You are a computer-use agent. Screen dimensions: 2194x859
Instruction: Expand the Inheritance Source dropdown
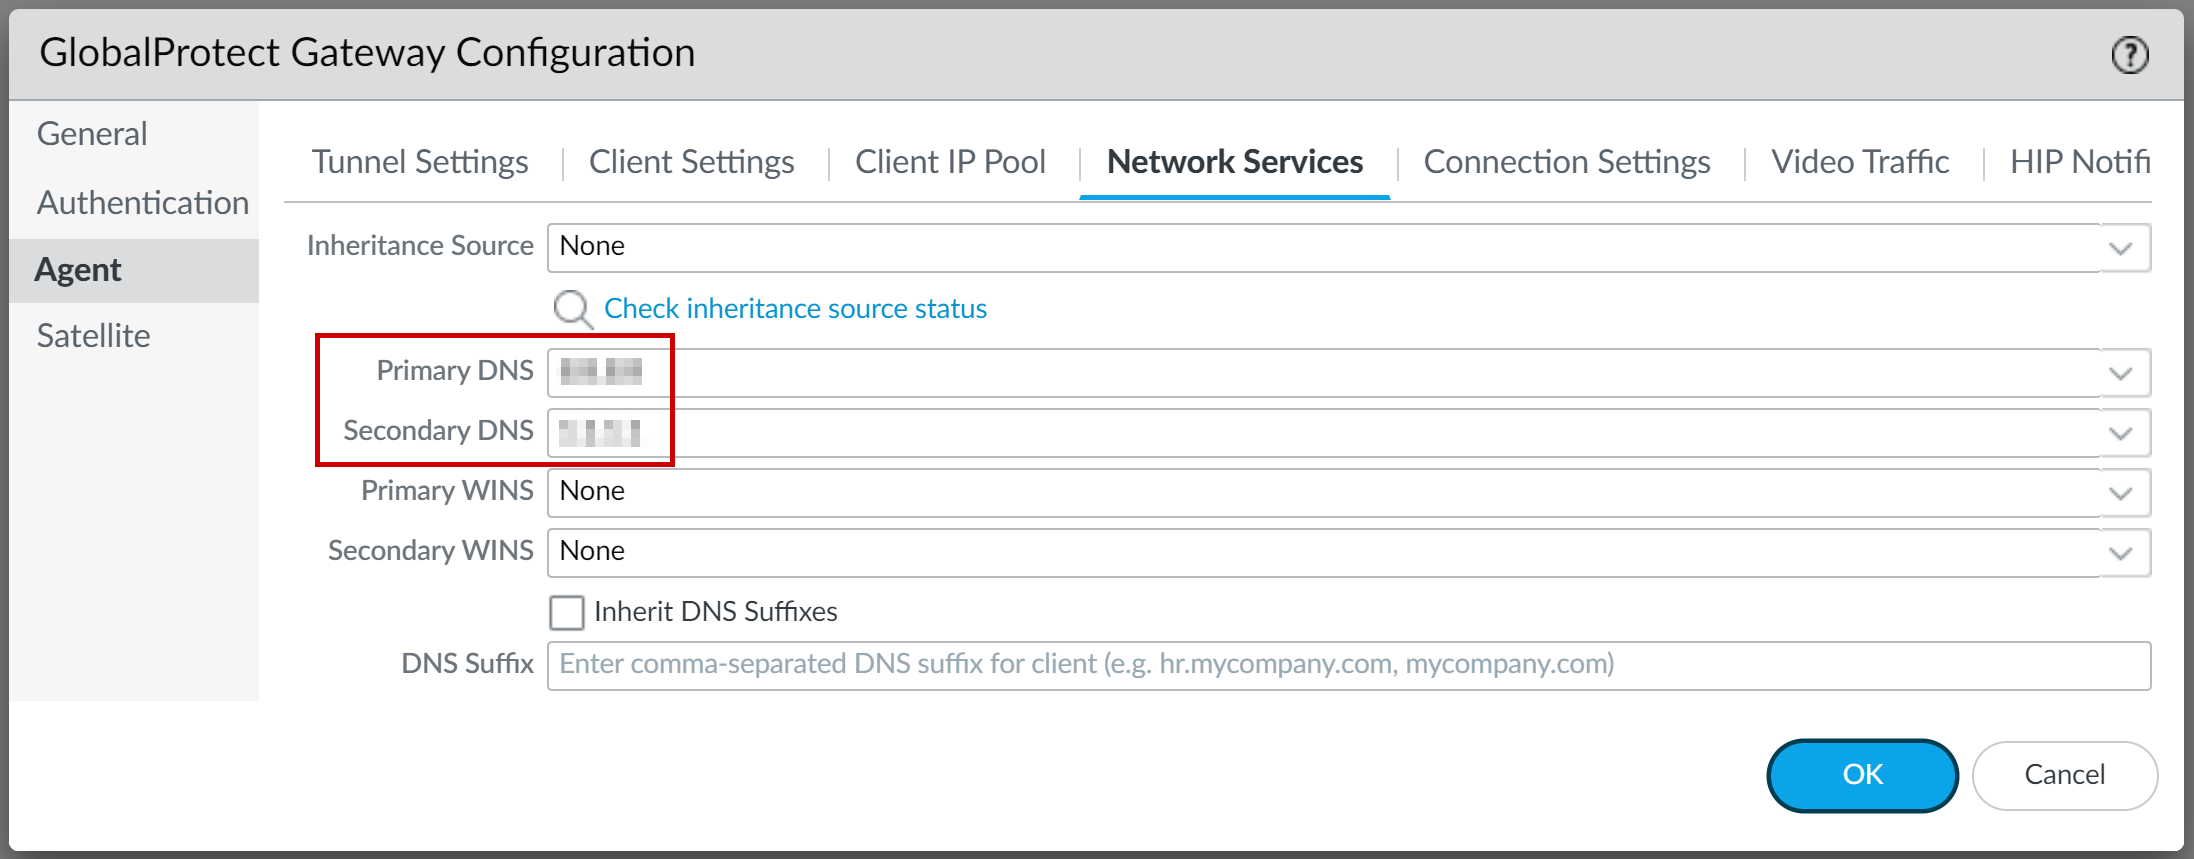[x=2120, y=248]
